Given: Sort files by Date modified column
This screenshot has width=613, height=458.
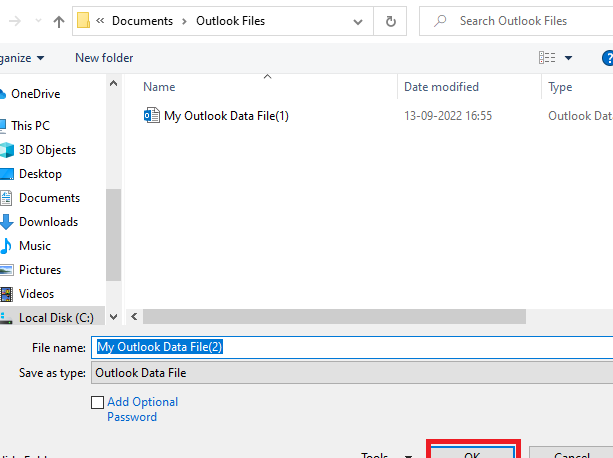Looking at the screenshot, I should [441, 87].
